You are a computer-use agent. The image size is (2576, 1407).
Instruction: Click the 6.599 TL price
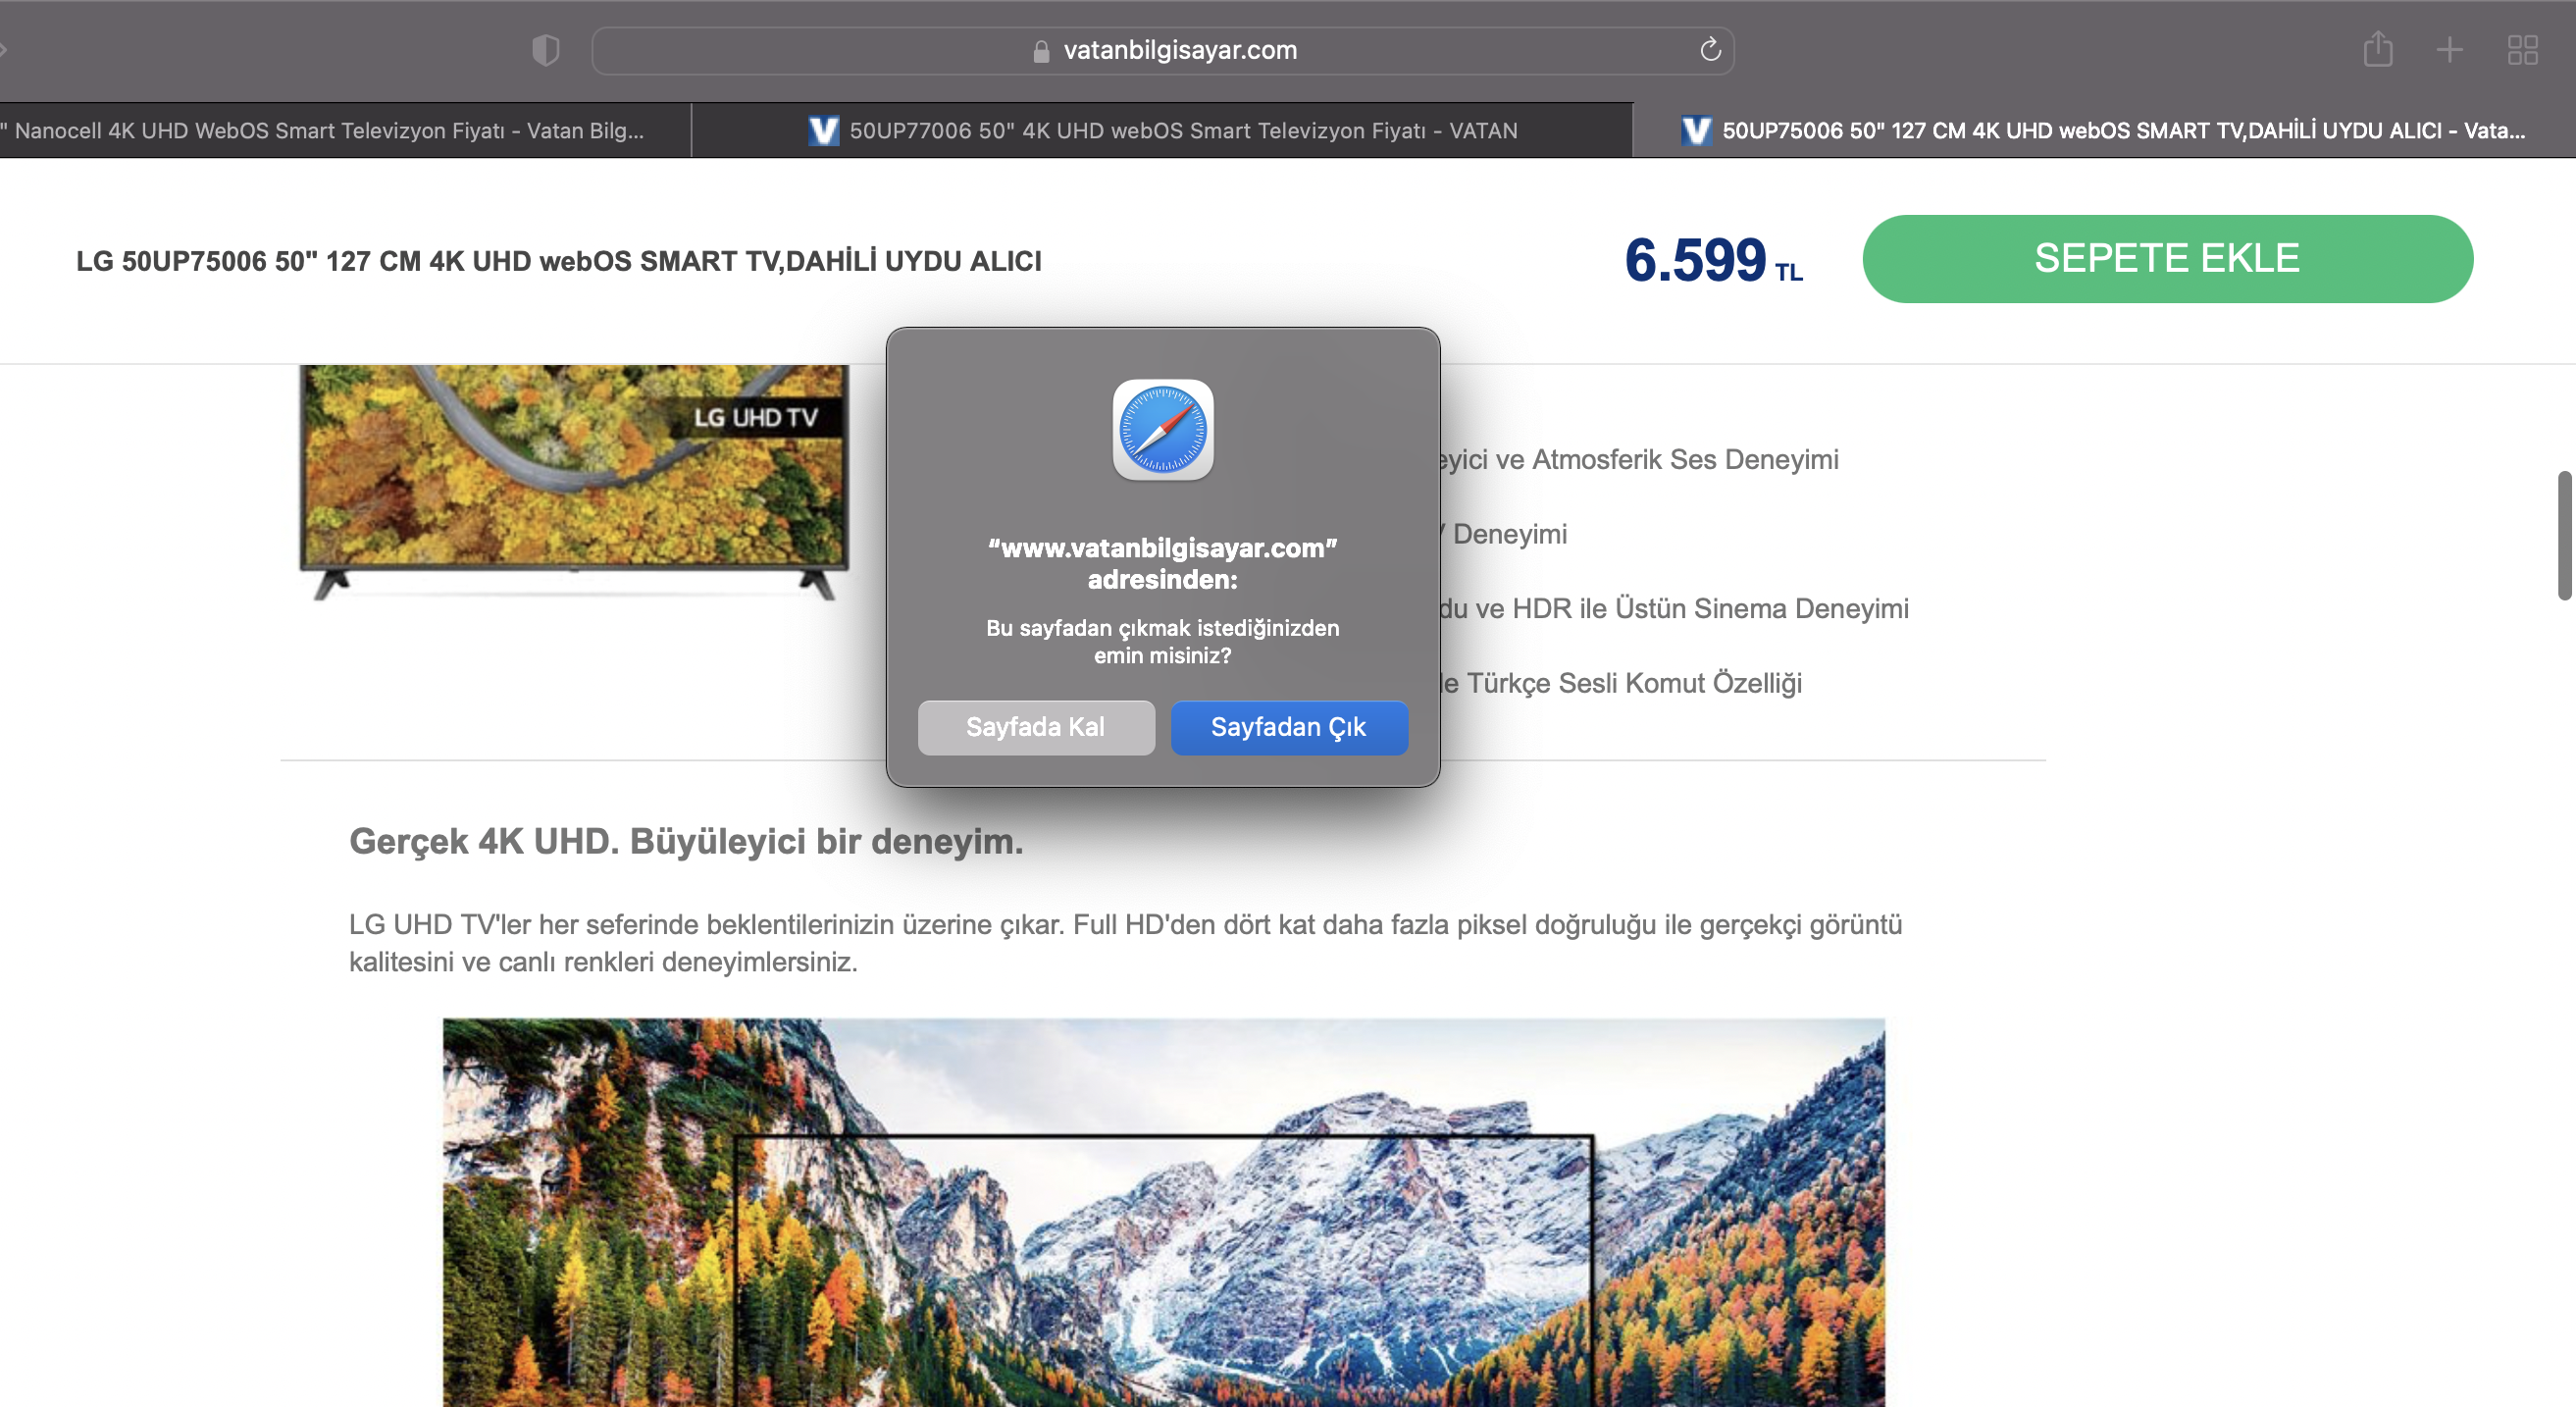click(1714, 260)
